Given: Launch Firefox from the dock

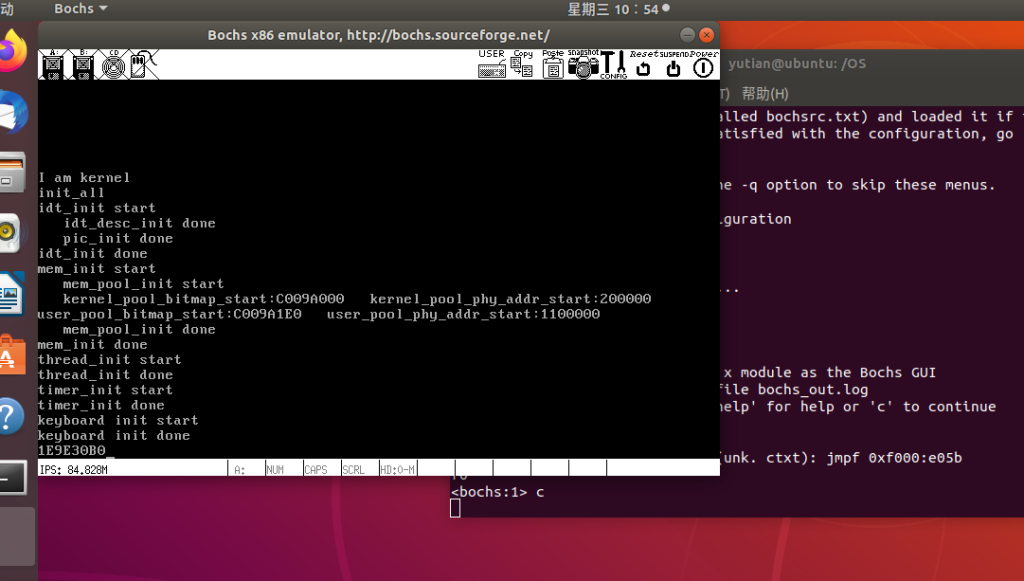Looking at the screenshot, I should [13, 50].
